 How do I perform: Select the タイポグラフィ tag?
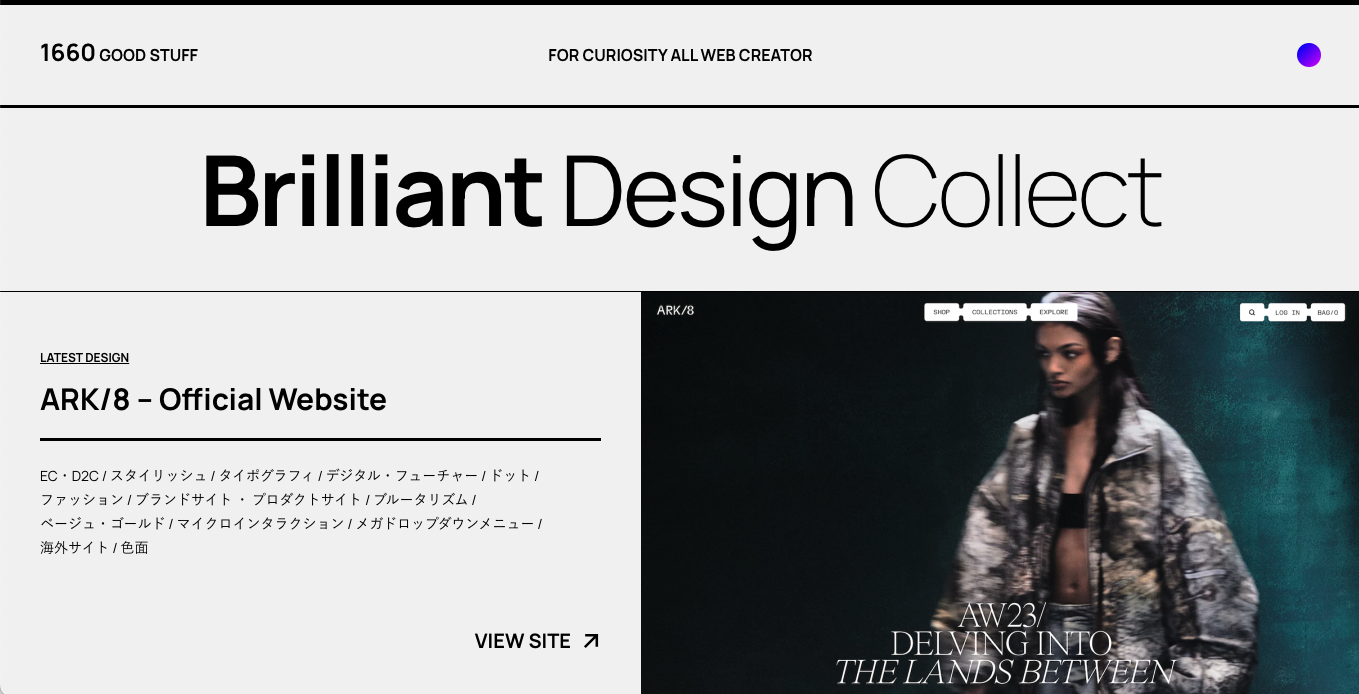266,476
